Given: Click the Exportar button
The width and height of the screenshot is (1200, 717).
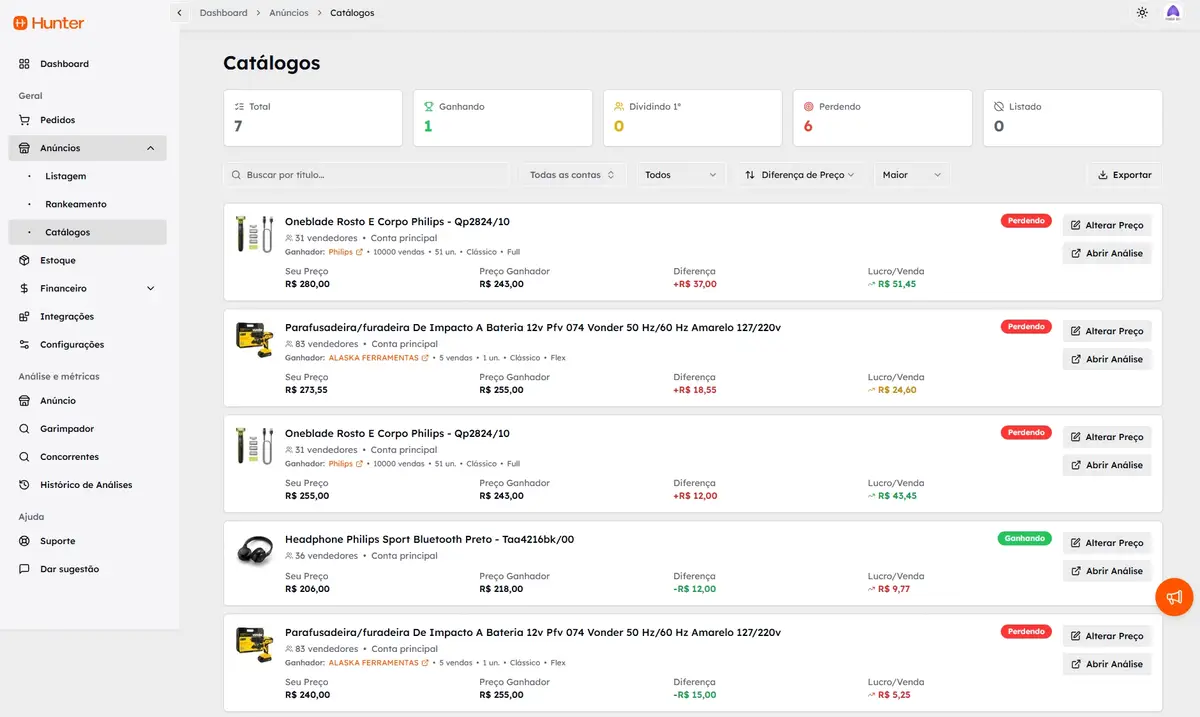Looking at the screenshot, I should pos(1125,175).
